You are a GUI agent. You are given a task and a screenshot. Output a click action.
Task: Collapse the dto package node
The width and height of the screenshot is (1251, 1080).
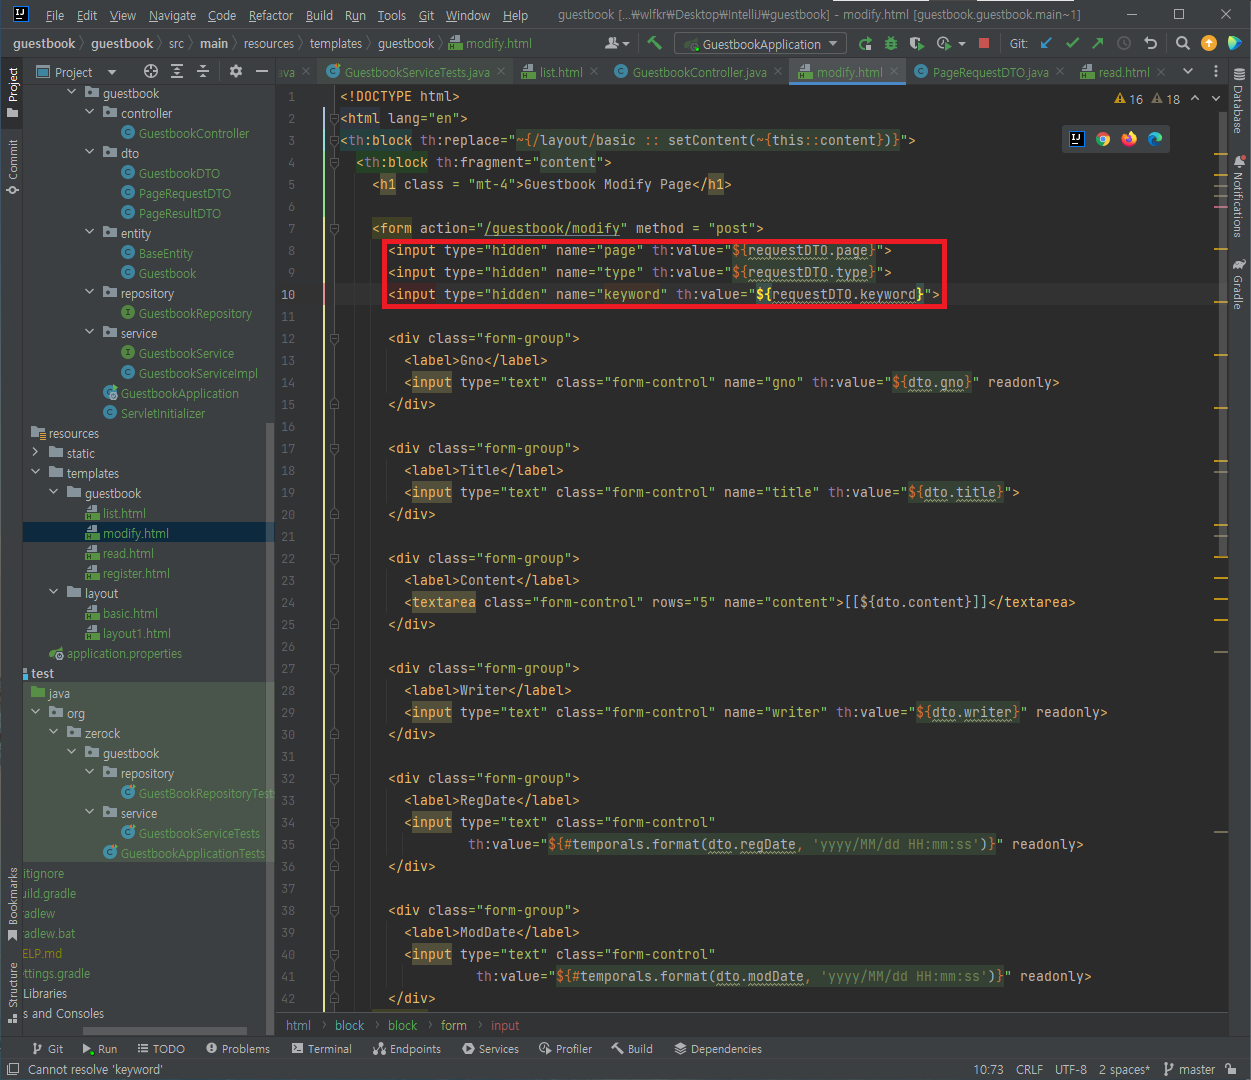tap(90, 153)
